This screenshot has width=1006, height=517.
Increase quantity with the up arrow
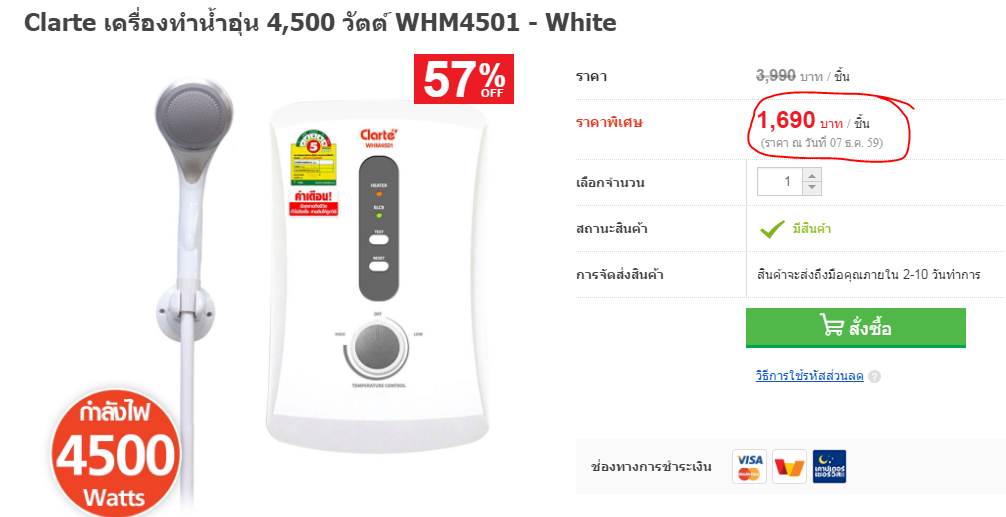pyautogui.click(x=812, y=175)
